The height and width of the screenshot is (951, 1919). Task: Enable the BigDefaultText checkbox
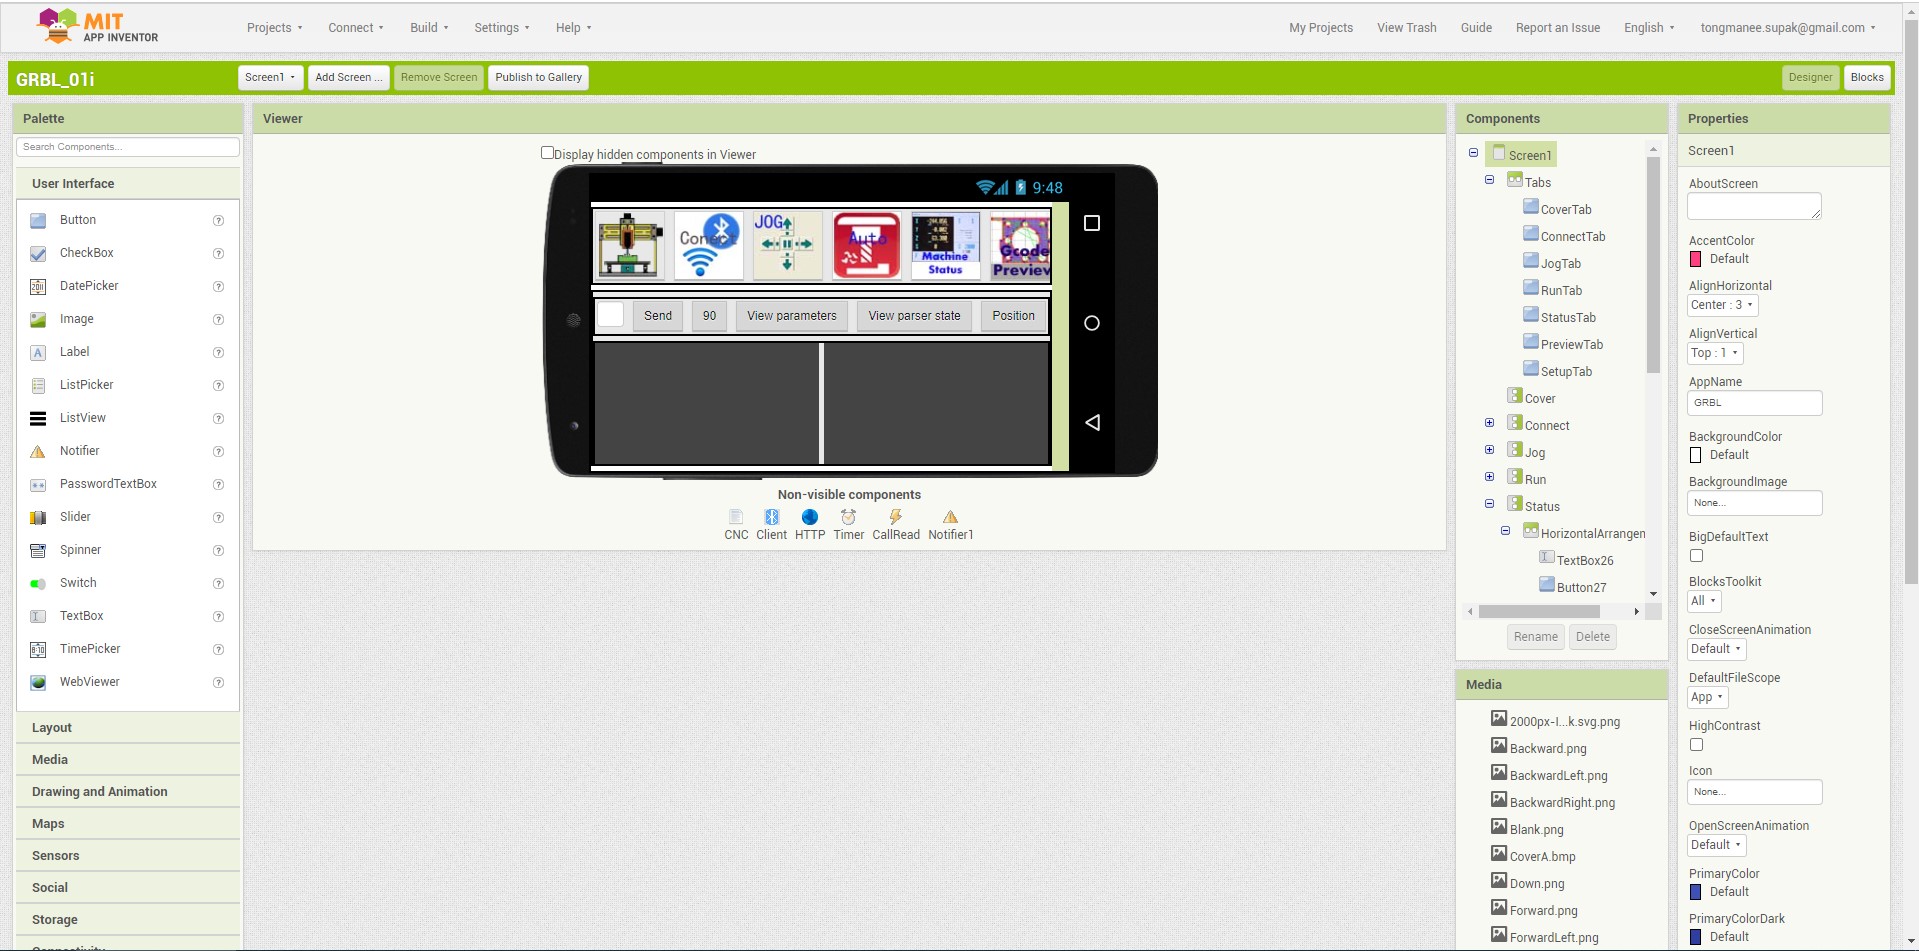[1696, 556]
